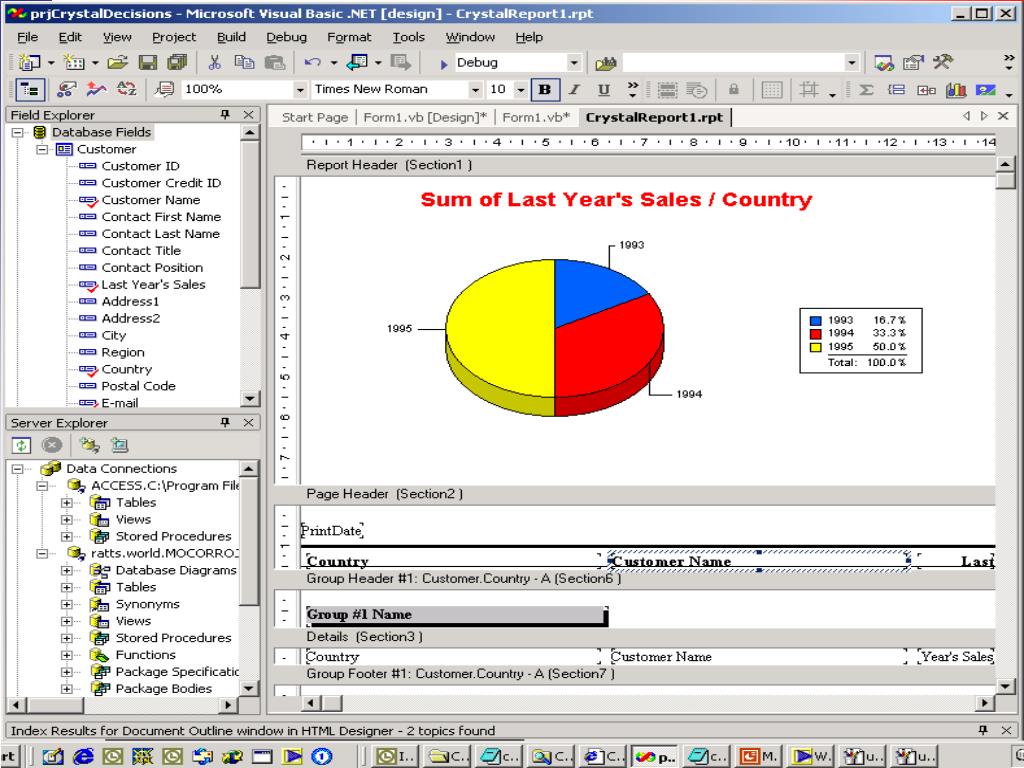Click the Copy icon
The image size is (1024, 768).
pyautogui.click(x=244, y=63)
